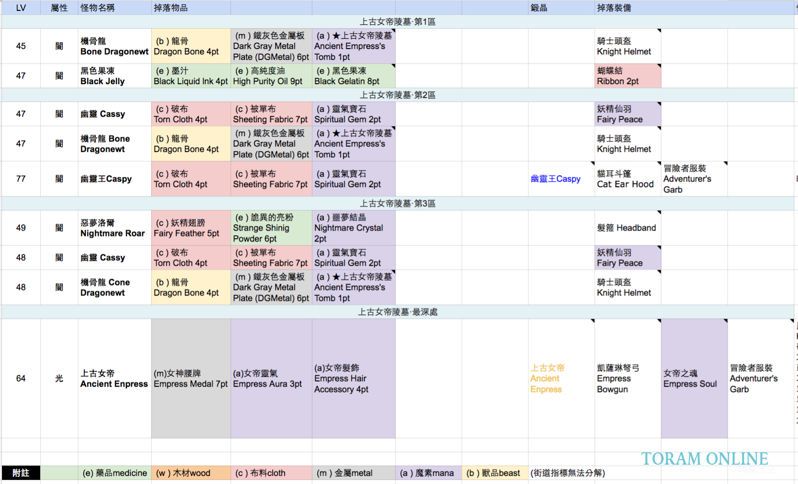Screen dimensions: 798x484
Task: Select Adventurer's Garb in the Caspy row
Action: (x=694, y=179)
